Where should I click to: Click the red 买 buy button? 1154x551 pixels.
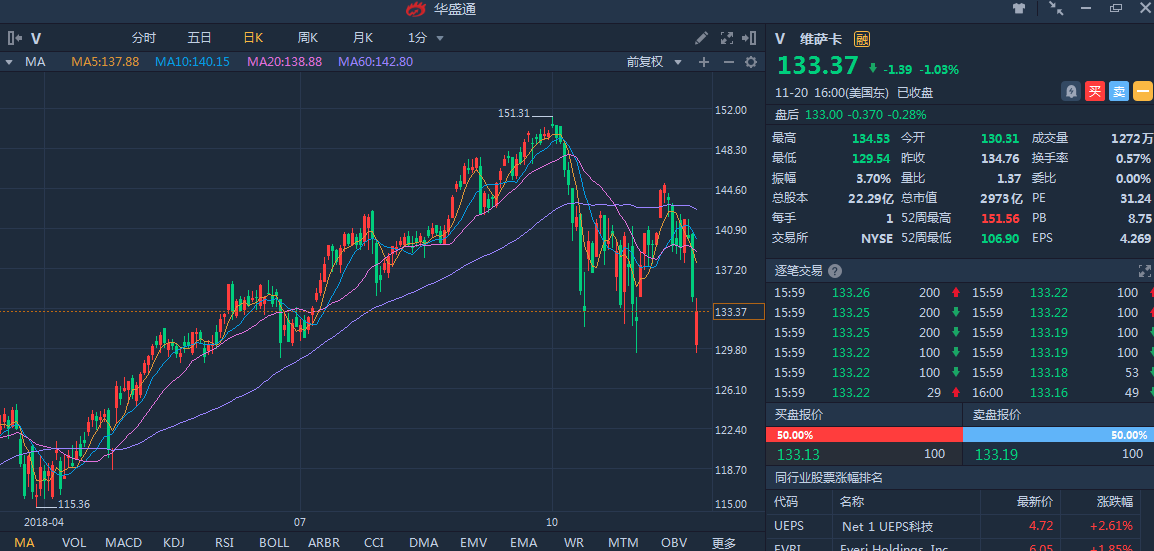tap(1095, 91)
